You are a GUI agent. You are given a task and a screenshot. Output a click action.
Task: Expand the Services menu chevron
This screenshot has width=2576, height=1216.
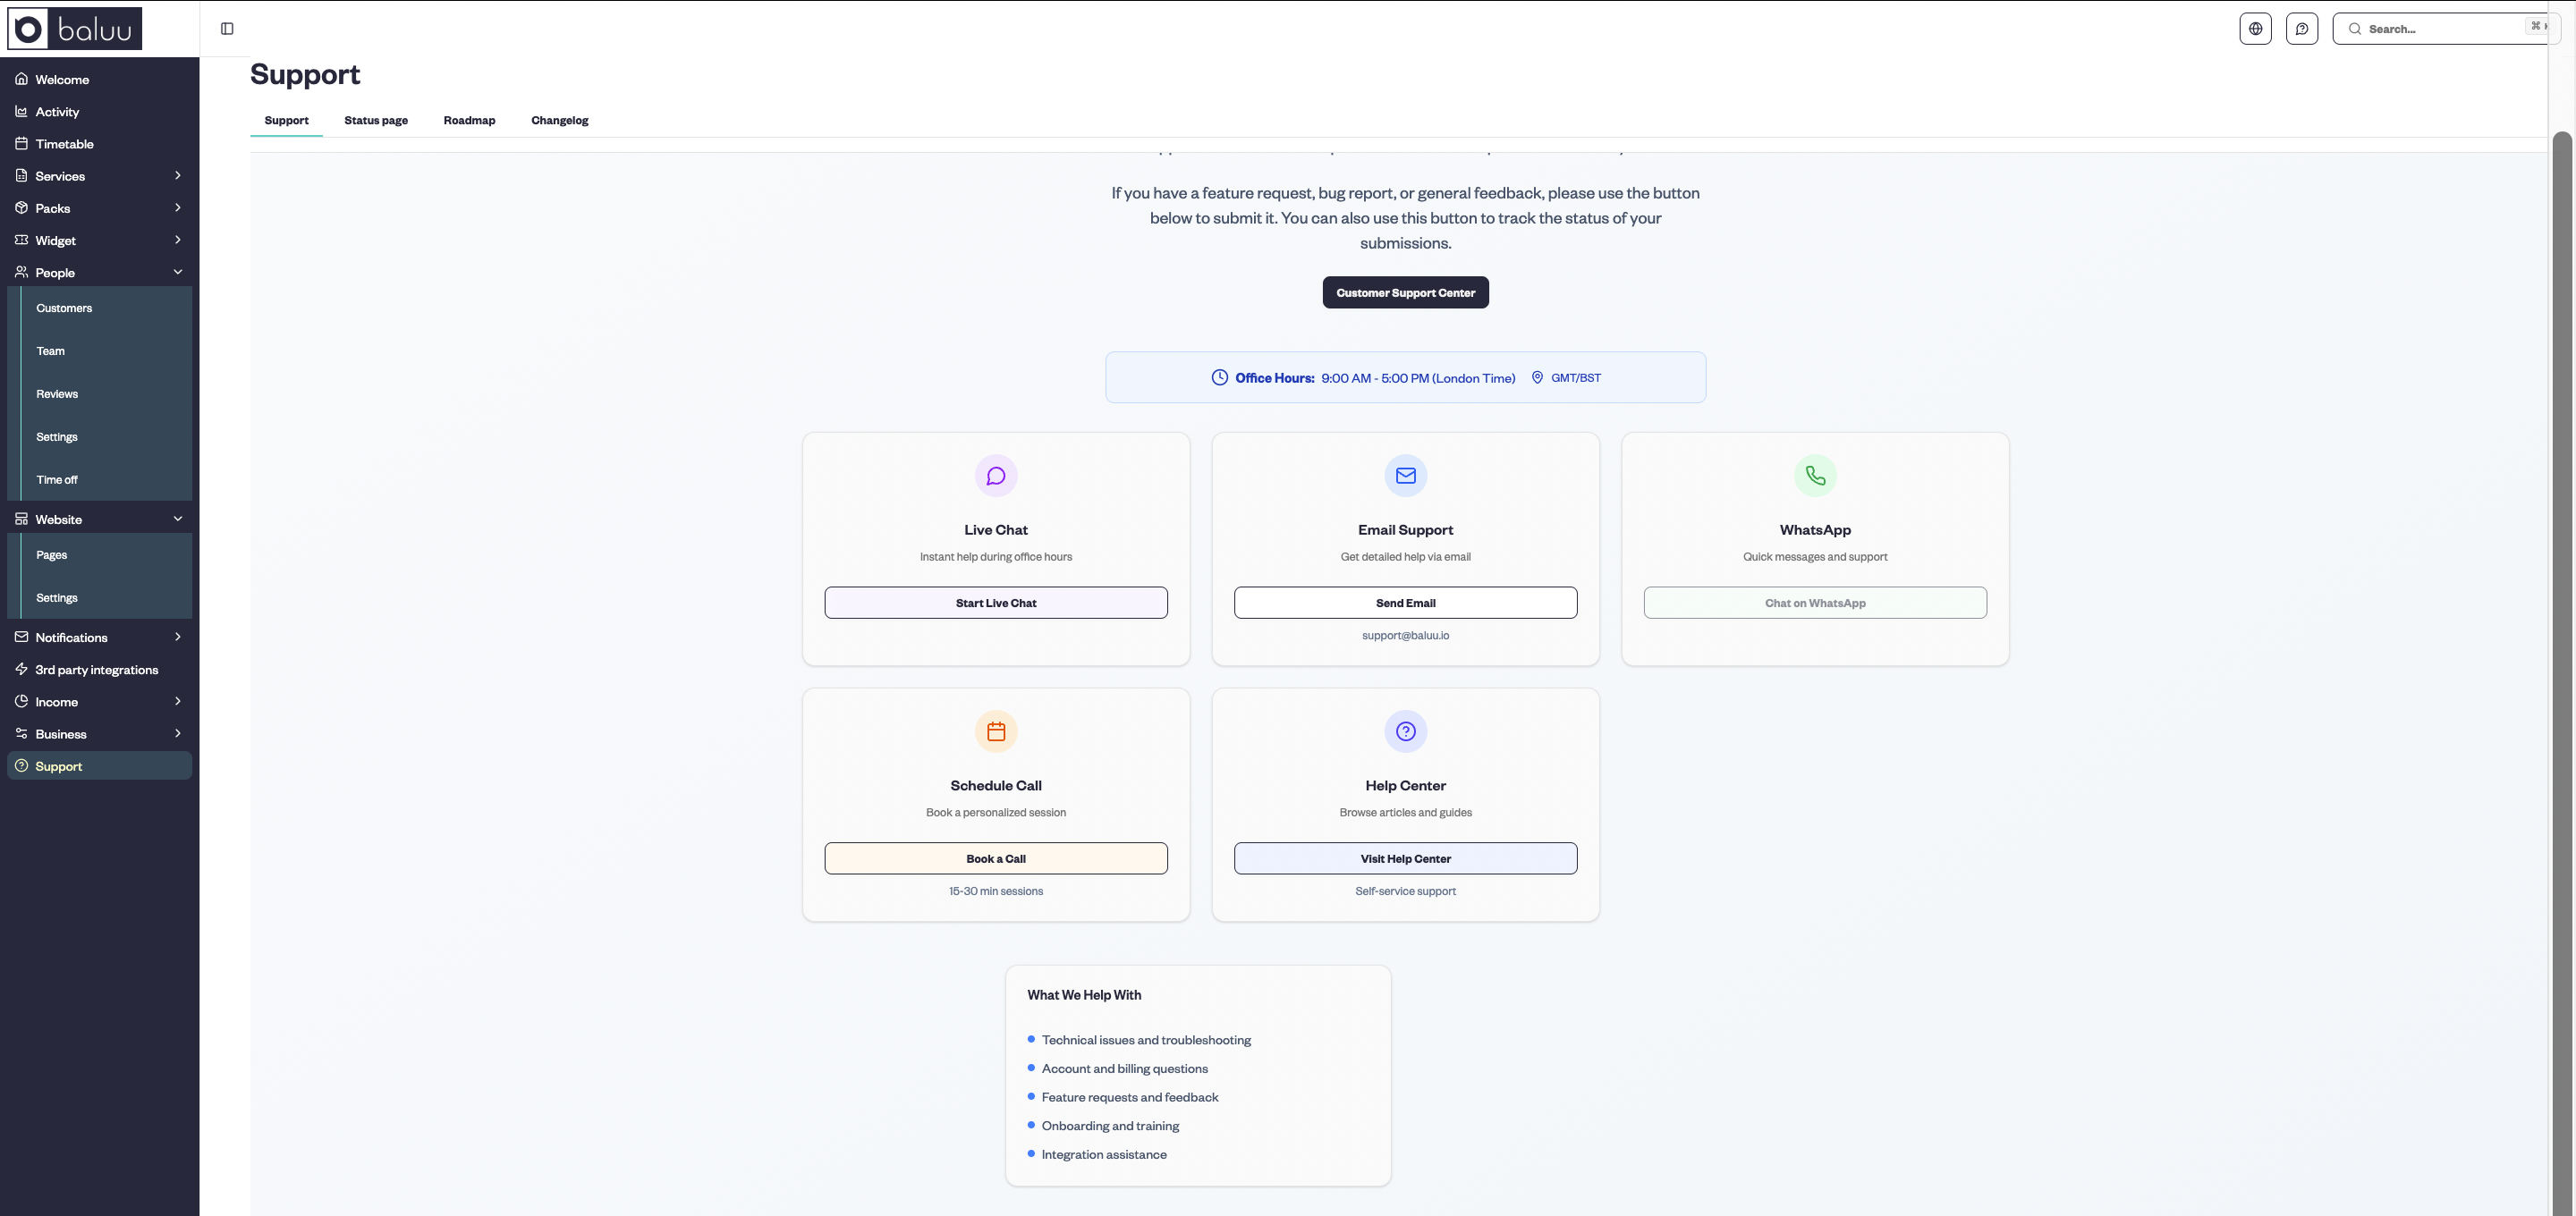(x=178, y=176)
